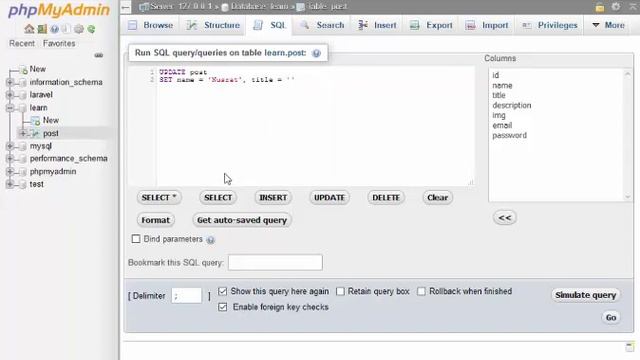Select email in Columns list
Image resolution: width=640 pixels, height=360 pixels.
(x=502, y=125)
